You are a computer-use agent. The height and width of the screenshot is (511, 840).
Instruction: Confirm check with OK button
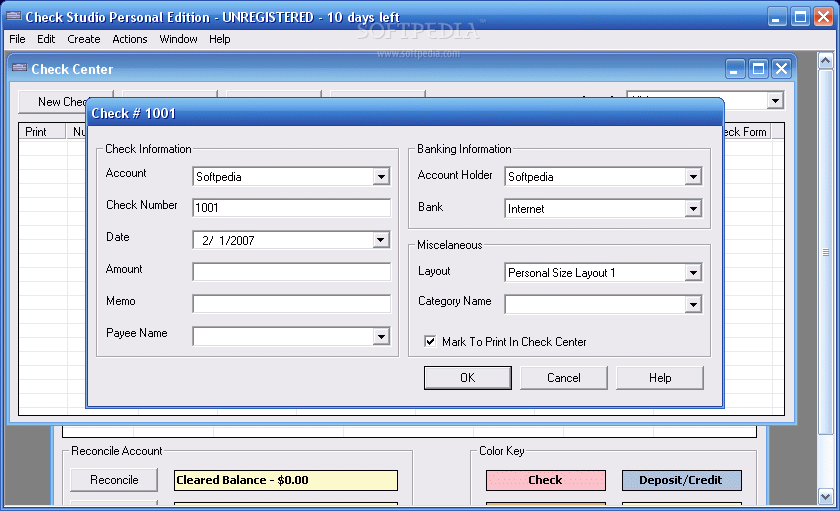[x=468, y=378]
